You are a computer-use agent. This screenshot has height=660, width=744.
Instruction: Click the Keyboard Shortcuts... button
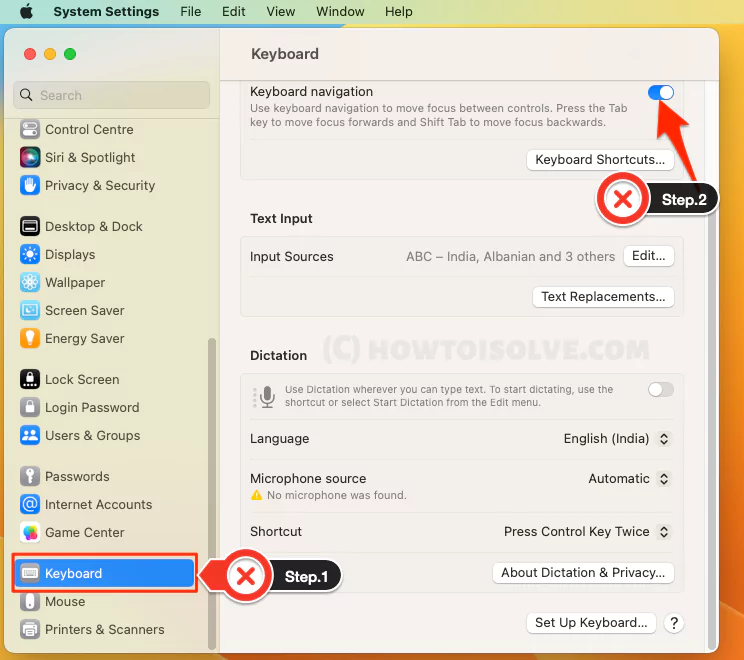[x=600, y=159]
